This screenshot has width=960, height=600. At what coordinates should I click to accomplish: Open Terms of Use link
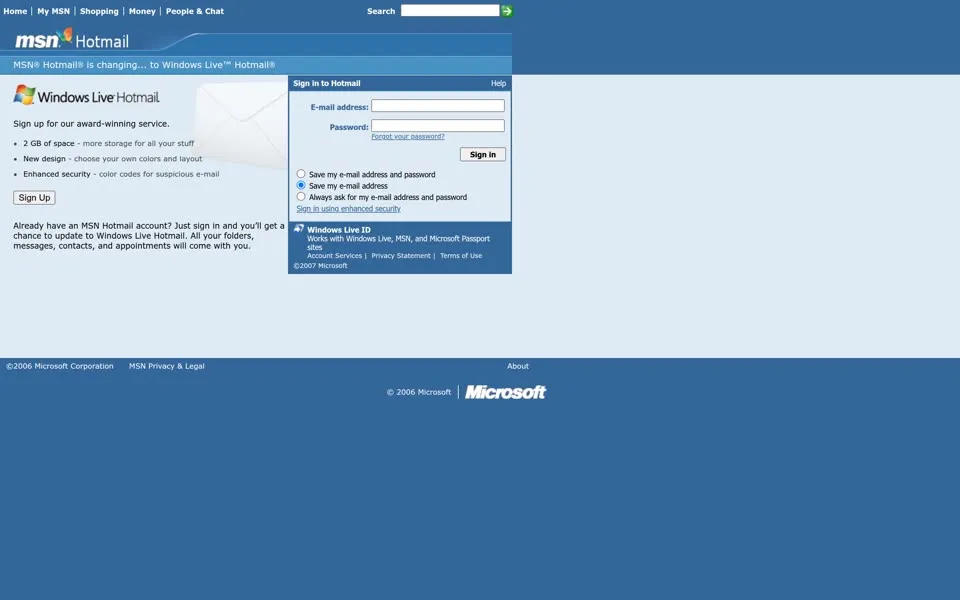tap(461, 256)
